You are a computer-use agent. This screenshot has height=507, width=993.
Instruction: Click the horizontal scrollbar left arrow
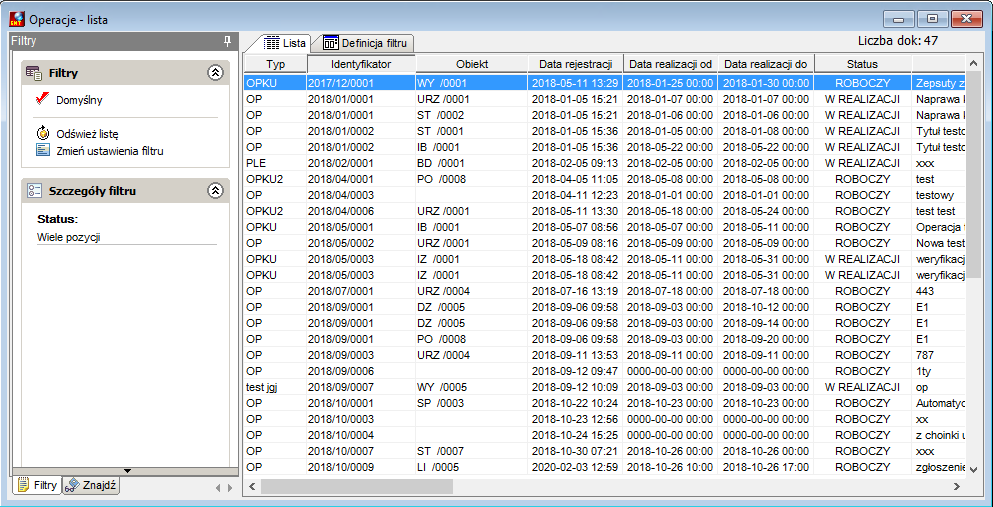pos(253,486)
